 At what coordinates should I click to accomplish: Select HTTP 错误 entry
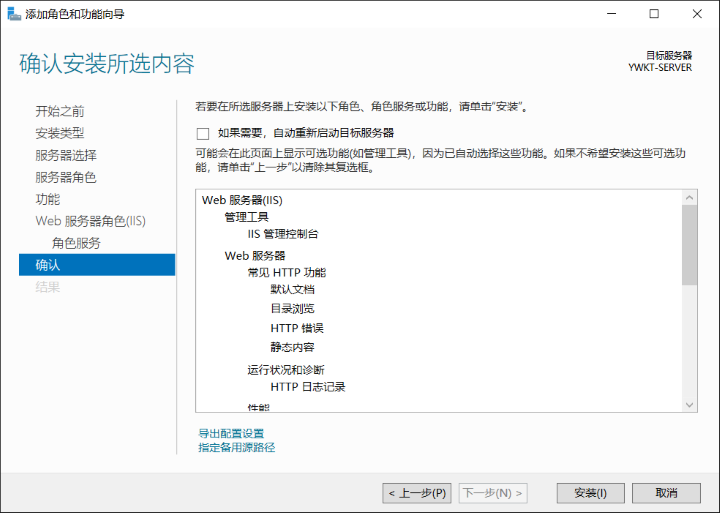point(297,328)
